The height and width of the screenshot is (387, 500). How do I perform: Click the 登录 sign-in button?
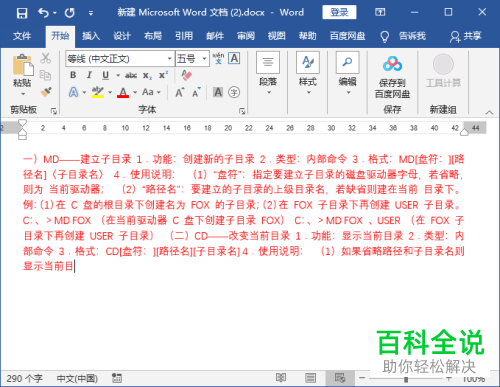tap(339, 12)
